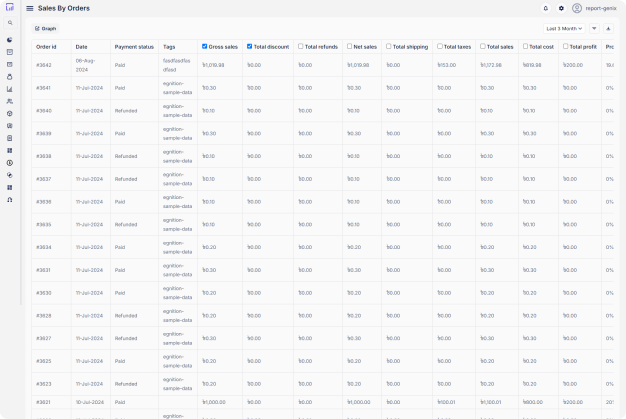Image resolution: width=626 pixels, height=419 pixels.
Task: Click the 800.00 total cost value
Action: click(x=533, y=402)
